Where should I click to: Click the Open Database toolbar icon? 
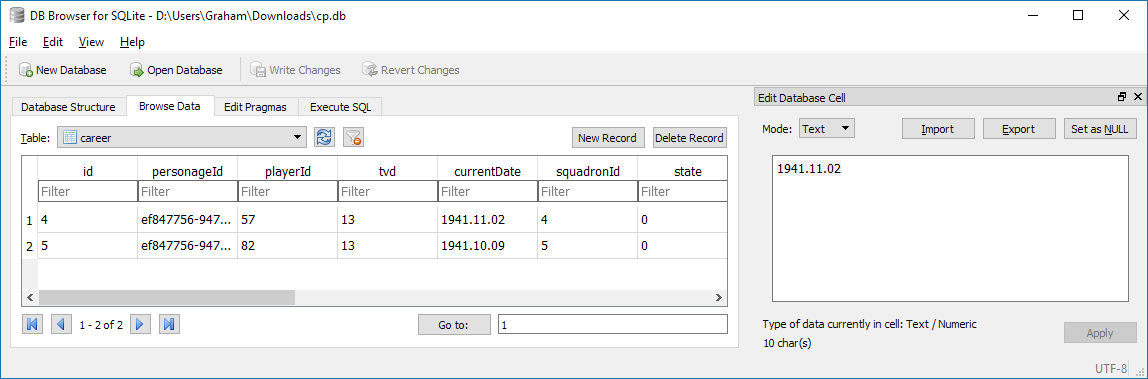pos(137,70)
